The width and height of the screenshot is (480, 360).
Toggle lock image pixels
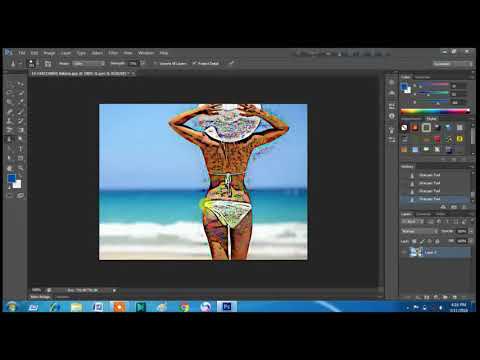click(422, 241)
